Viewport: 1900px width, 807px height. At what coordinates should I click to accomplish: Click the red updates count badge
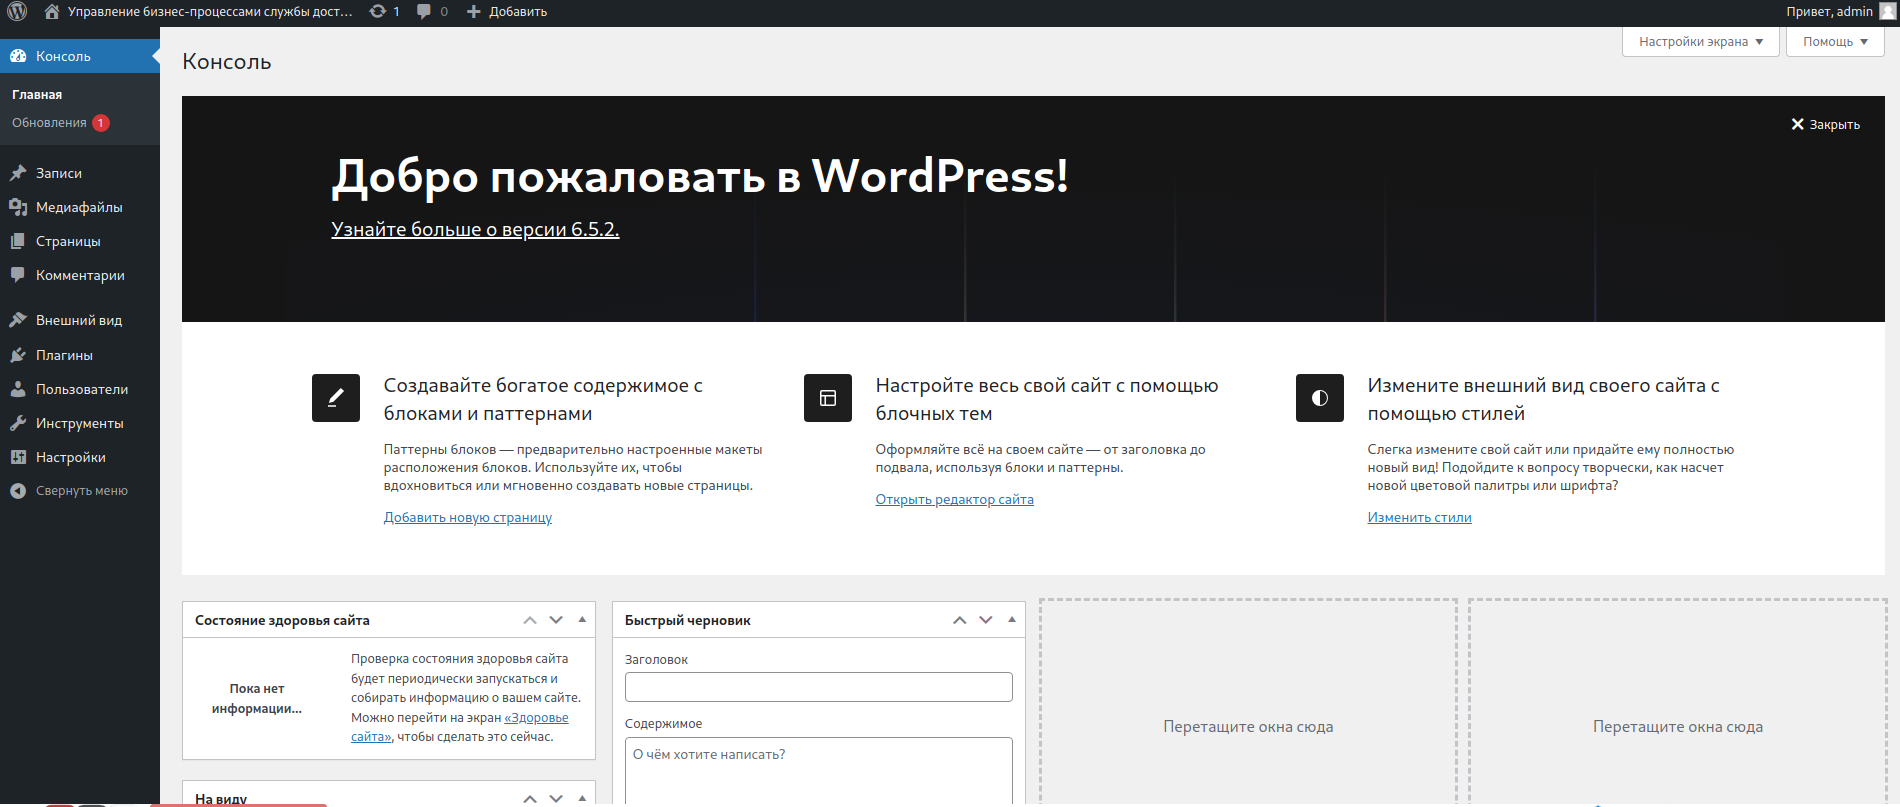101,123
